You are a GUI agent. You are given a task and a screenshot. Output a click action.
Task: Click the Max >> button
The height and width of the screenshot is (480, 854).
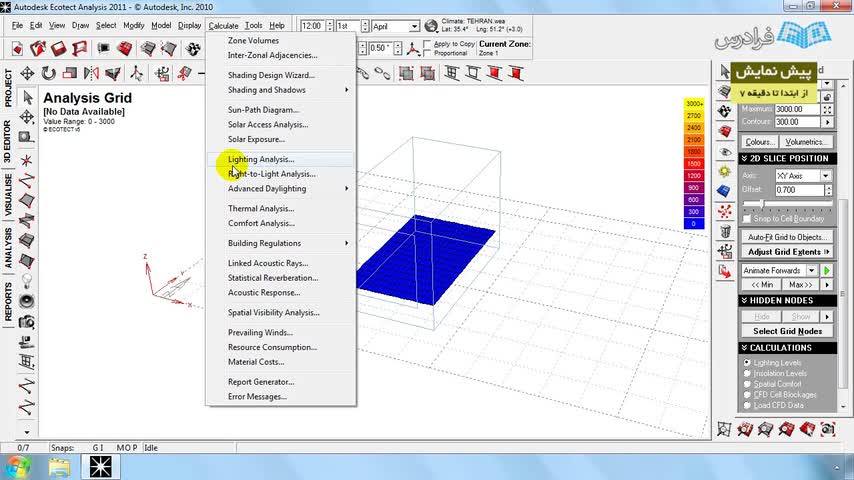click(x=801, y=285)
